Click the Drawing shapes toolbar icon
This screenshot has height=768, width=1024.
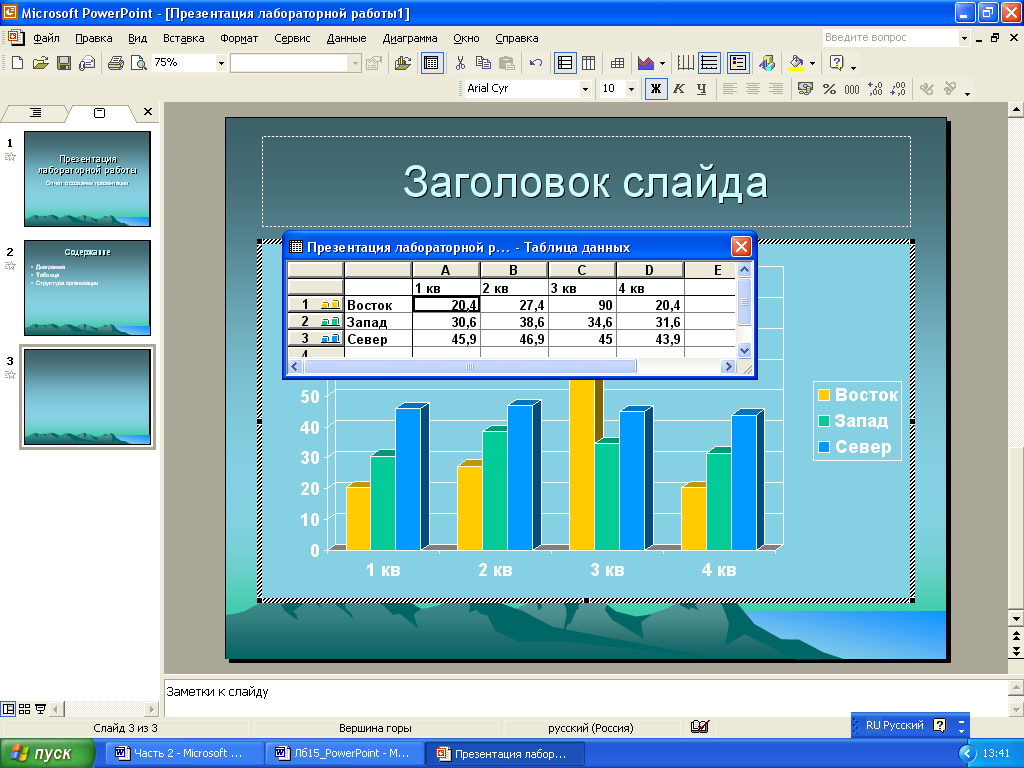tap(767, 63)
